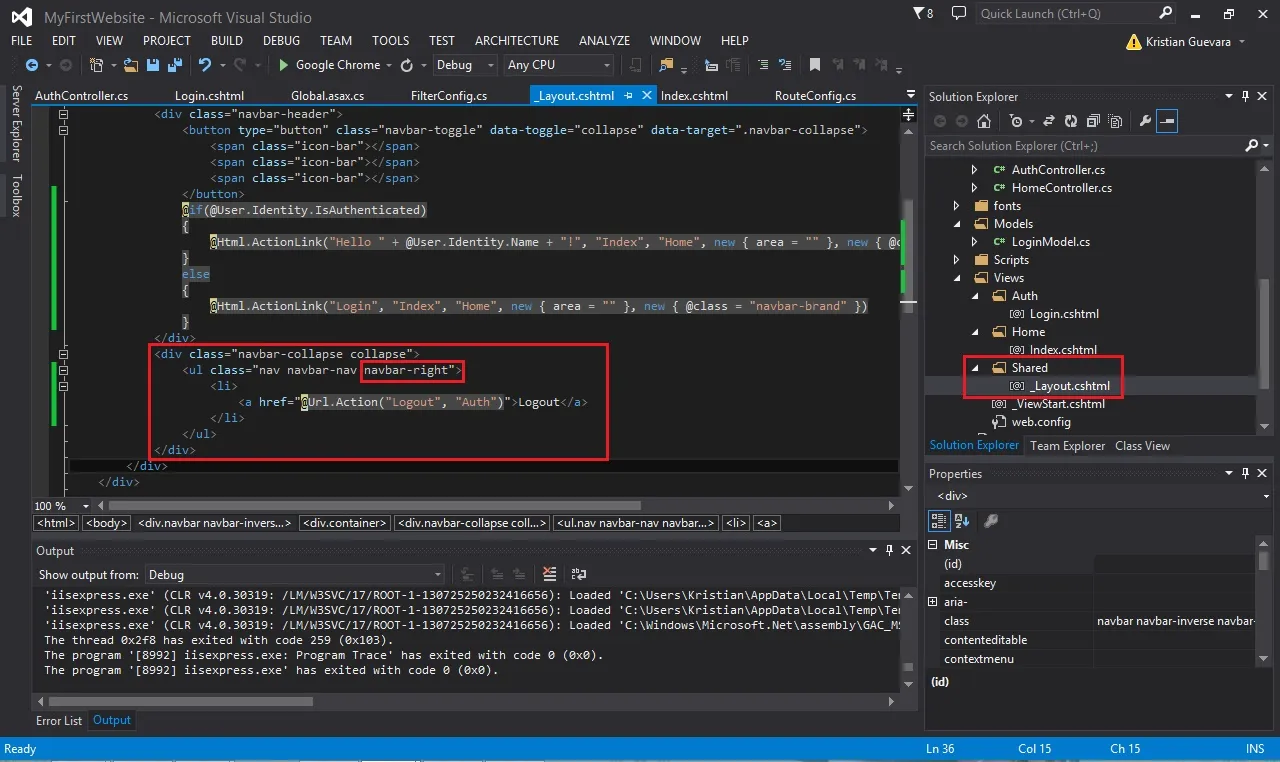Switch to the Team Explorer tab

1068,446
